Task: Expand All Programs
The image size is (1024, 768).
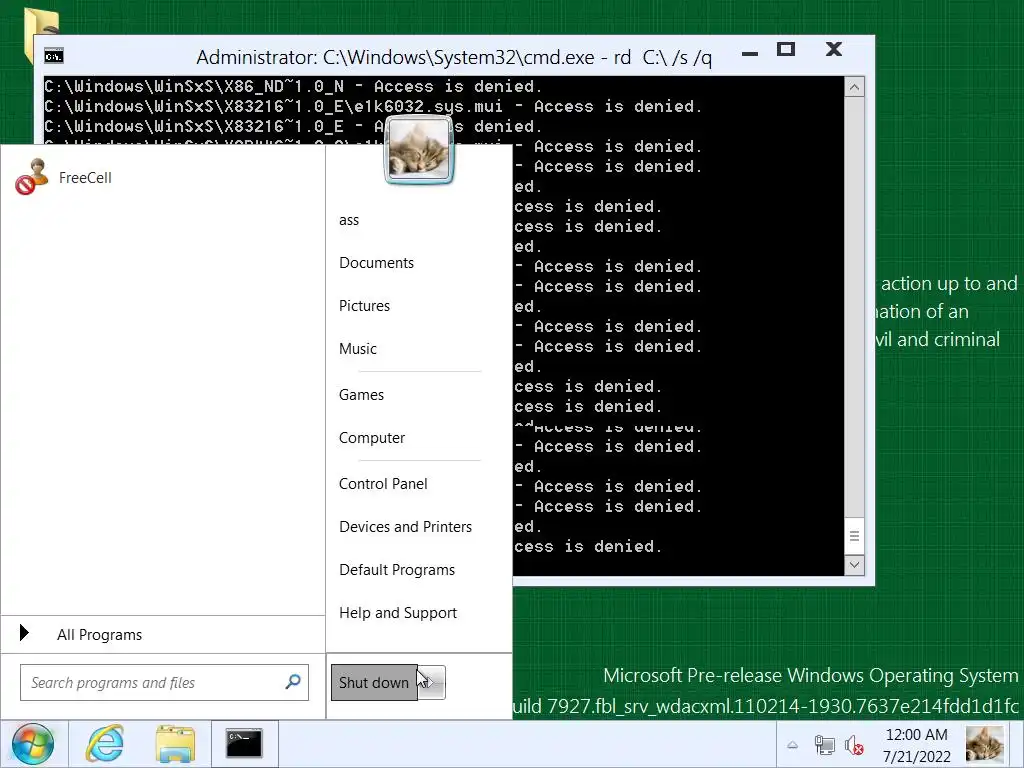Action: click(x=163, y=635)
